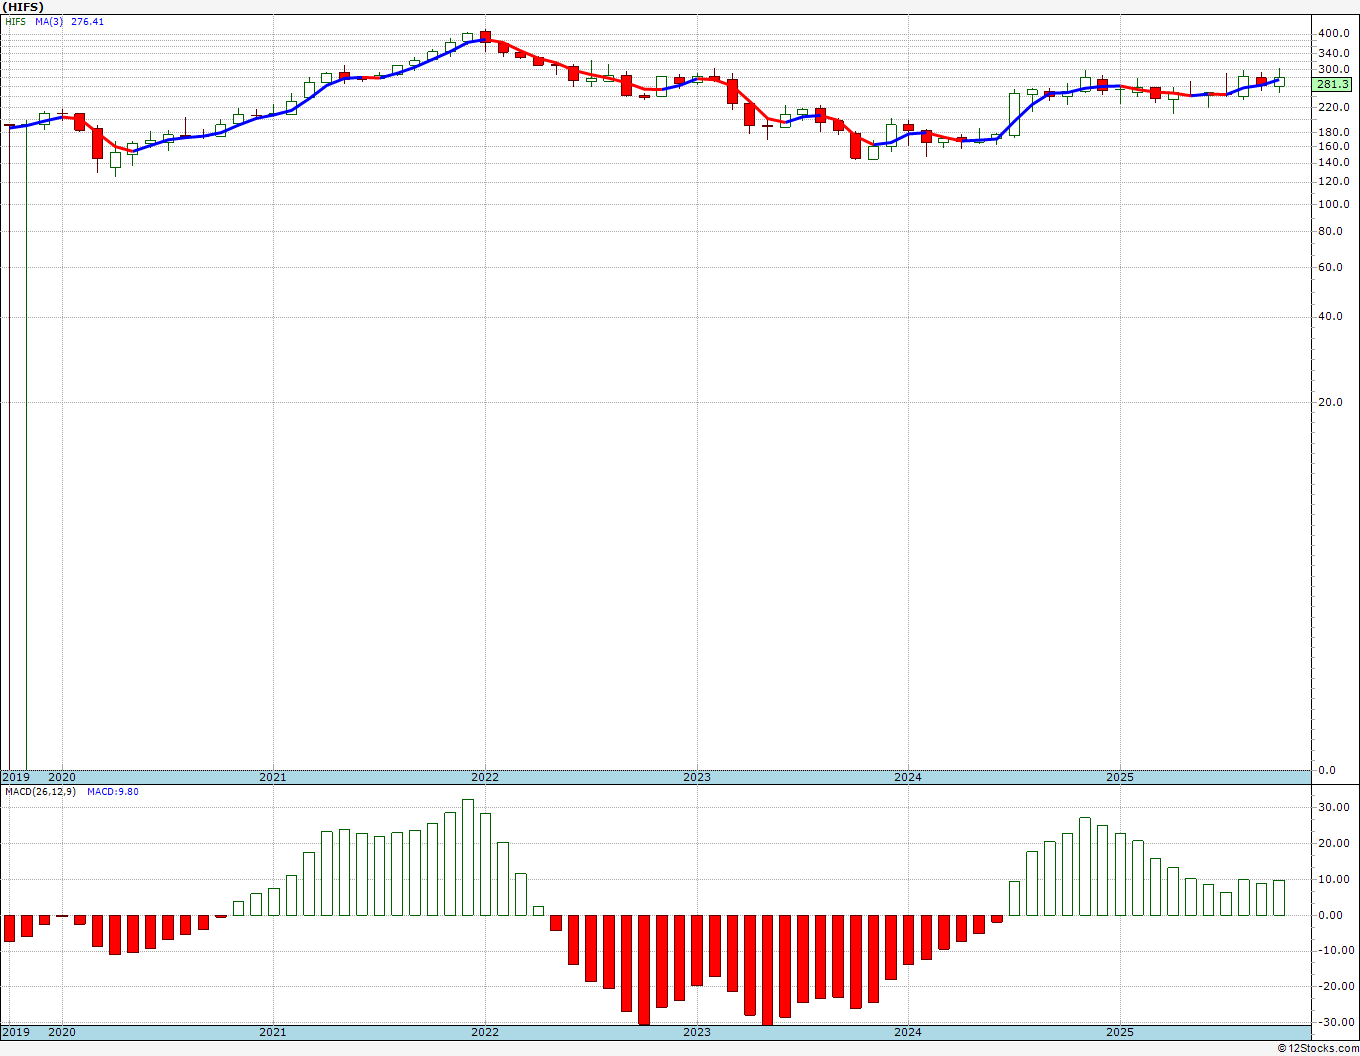Select 2021 on the price chart time axis
The height and width of the screenshot is (1056, 1360).
[273, 777]
